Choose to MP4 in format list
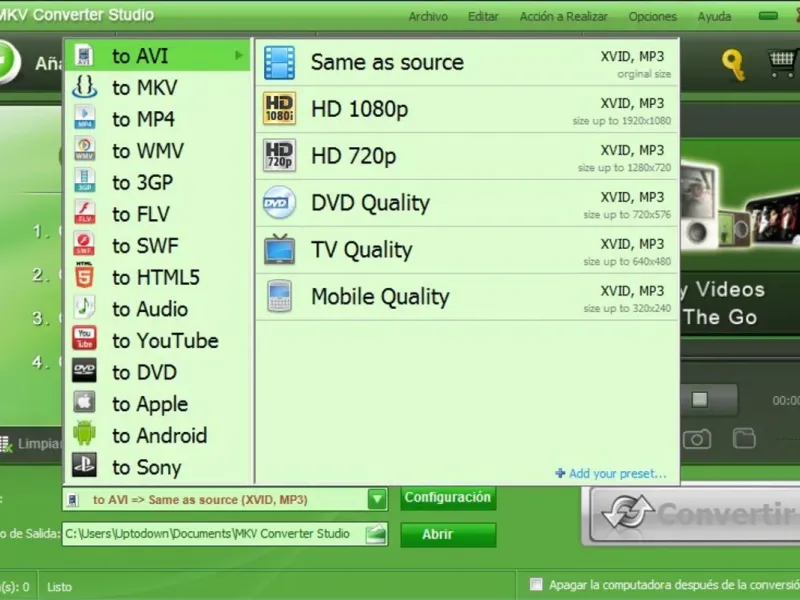 [x=158, y=119]
